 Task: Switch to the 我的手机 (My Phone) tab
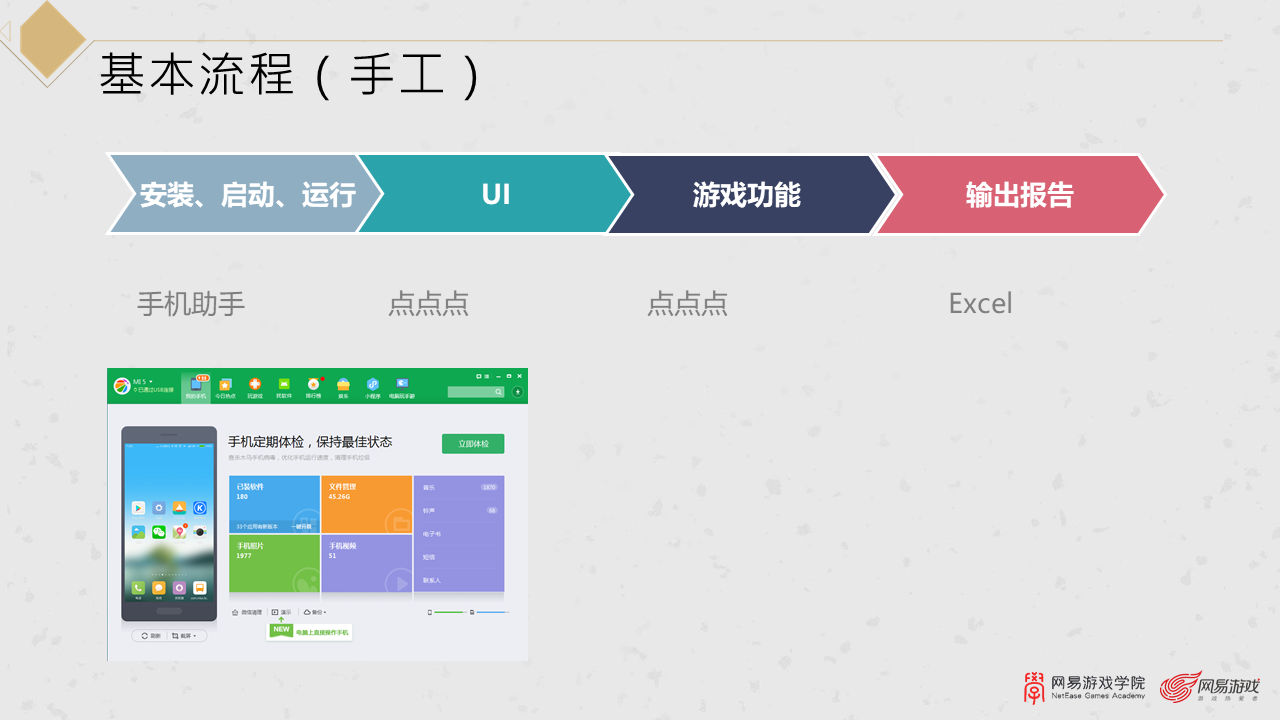[x=195, y=384]
